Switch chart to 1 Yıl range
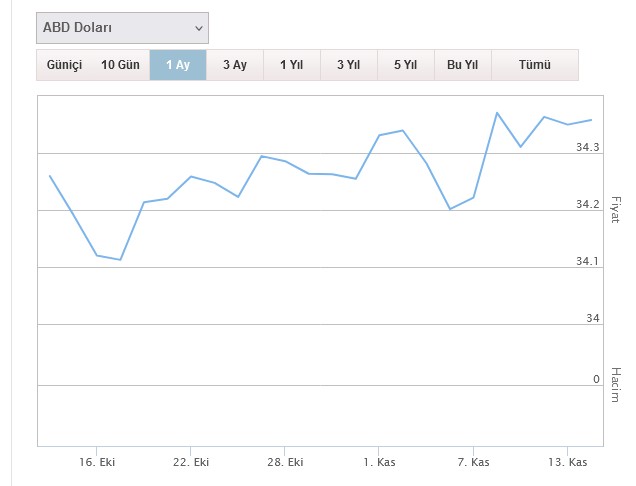The height and width of the screenshot is (486, 636). pyautogui.click(x=292, y=65)
